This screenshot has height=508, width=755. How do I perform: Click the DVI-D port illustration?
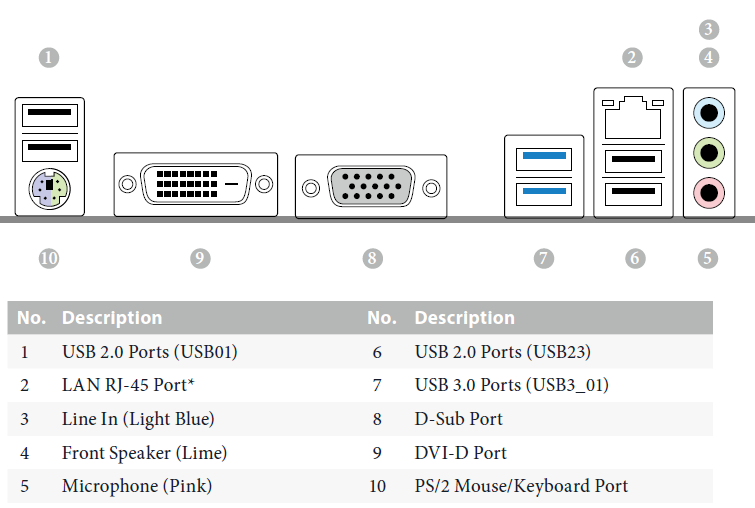click(195, 184)
